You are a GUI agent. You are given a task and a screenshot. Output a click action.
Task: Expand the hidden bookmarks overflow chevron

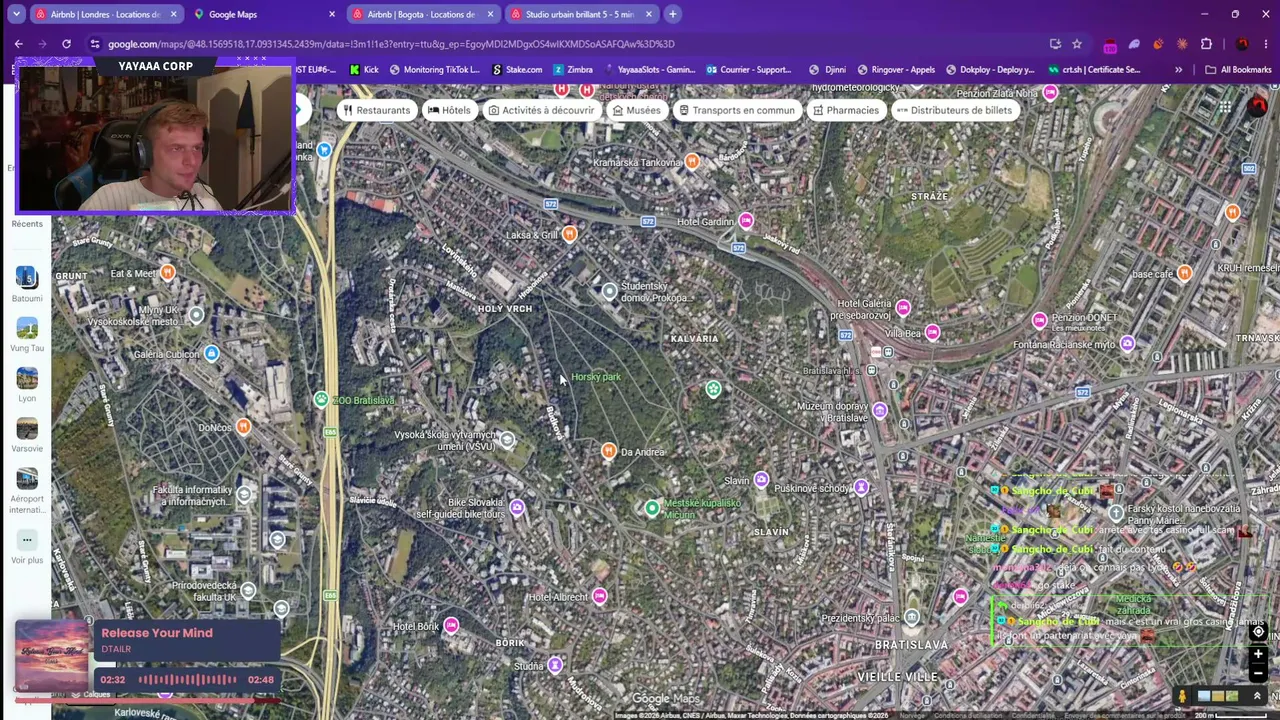[1178, 70]
